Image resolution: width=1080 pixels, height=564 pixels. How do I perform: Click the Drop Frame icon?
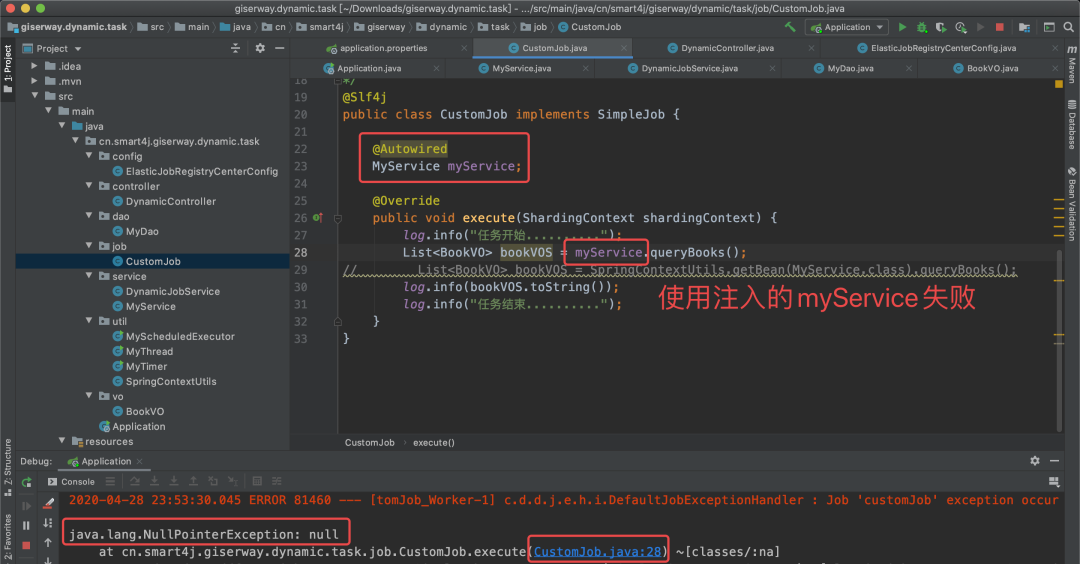pyautogui.click(x=214, y=481)
